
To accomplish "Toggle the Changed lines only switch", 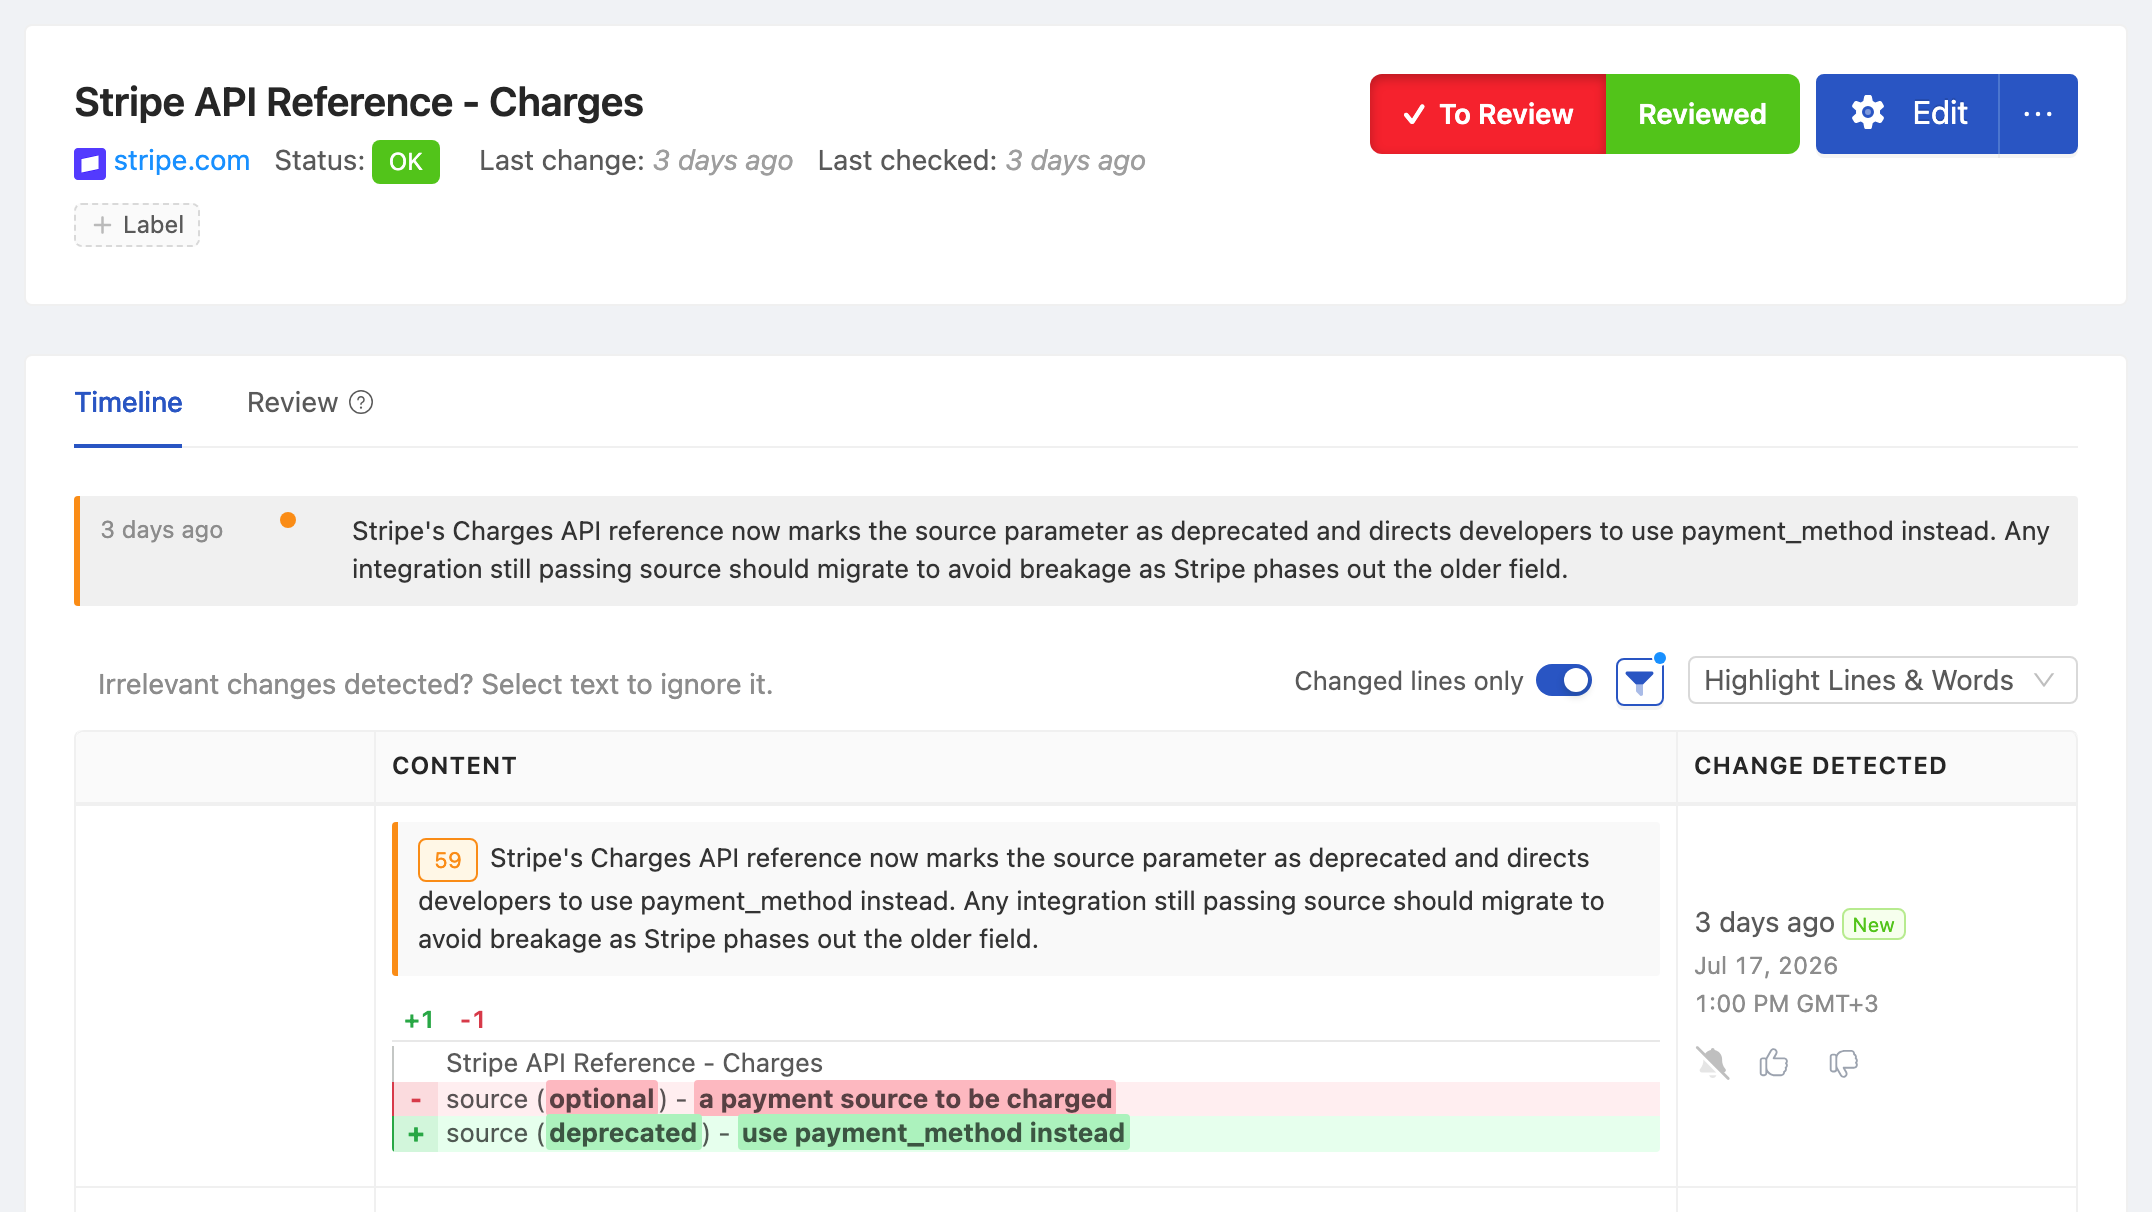I will 1564,681.
